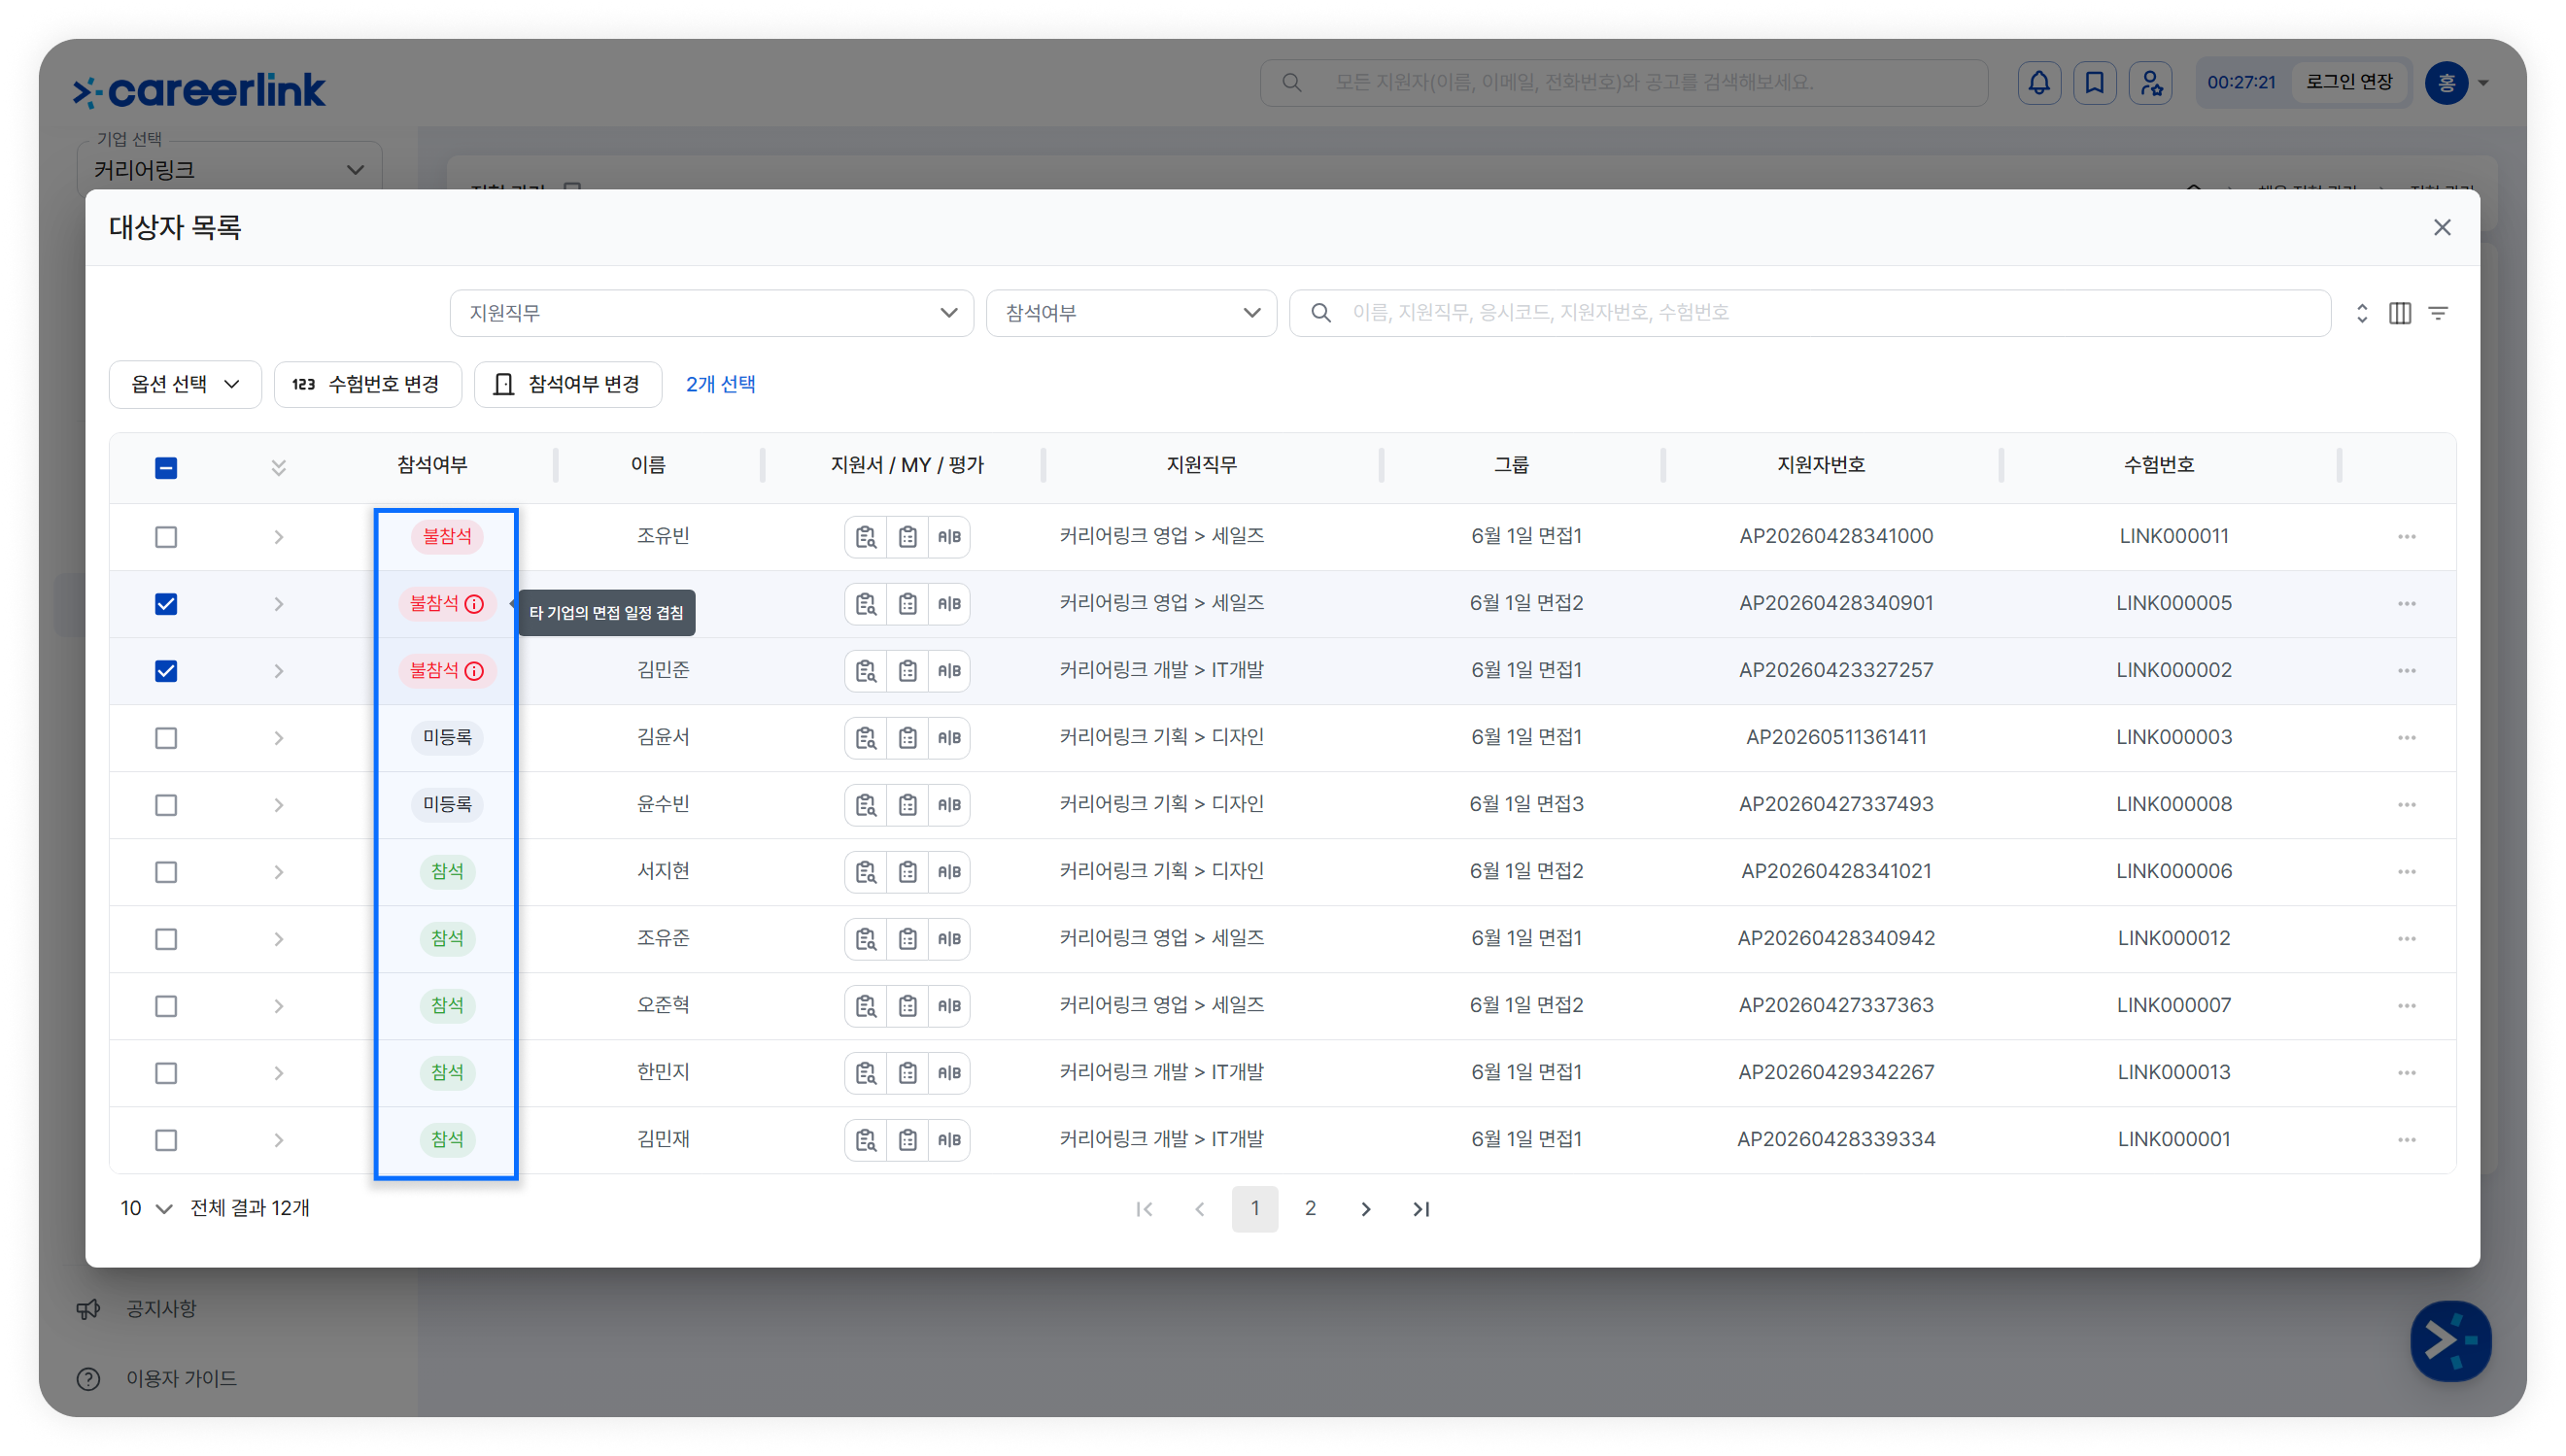Screen dimensions: 2566x1456
Task: Open A|B evaluation icon for 김민재
Action: click(949, 1140)
